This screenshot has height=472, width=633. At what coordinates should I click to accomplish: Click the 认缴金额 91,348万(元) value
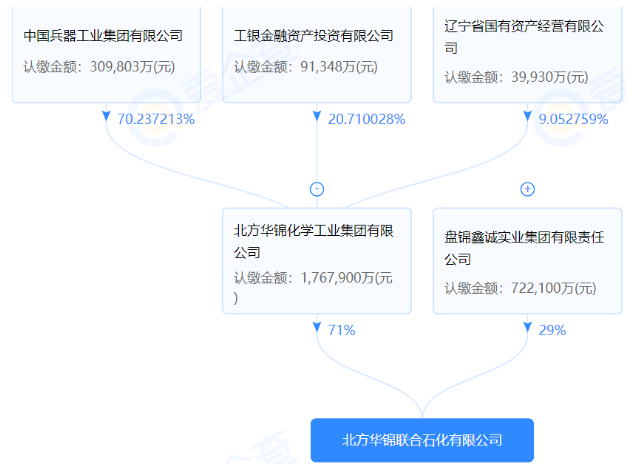point(306,67)
